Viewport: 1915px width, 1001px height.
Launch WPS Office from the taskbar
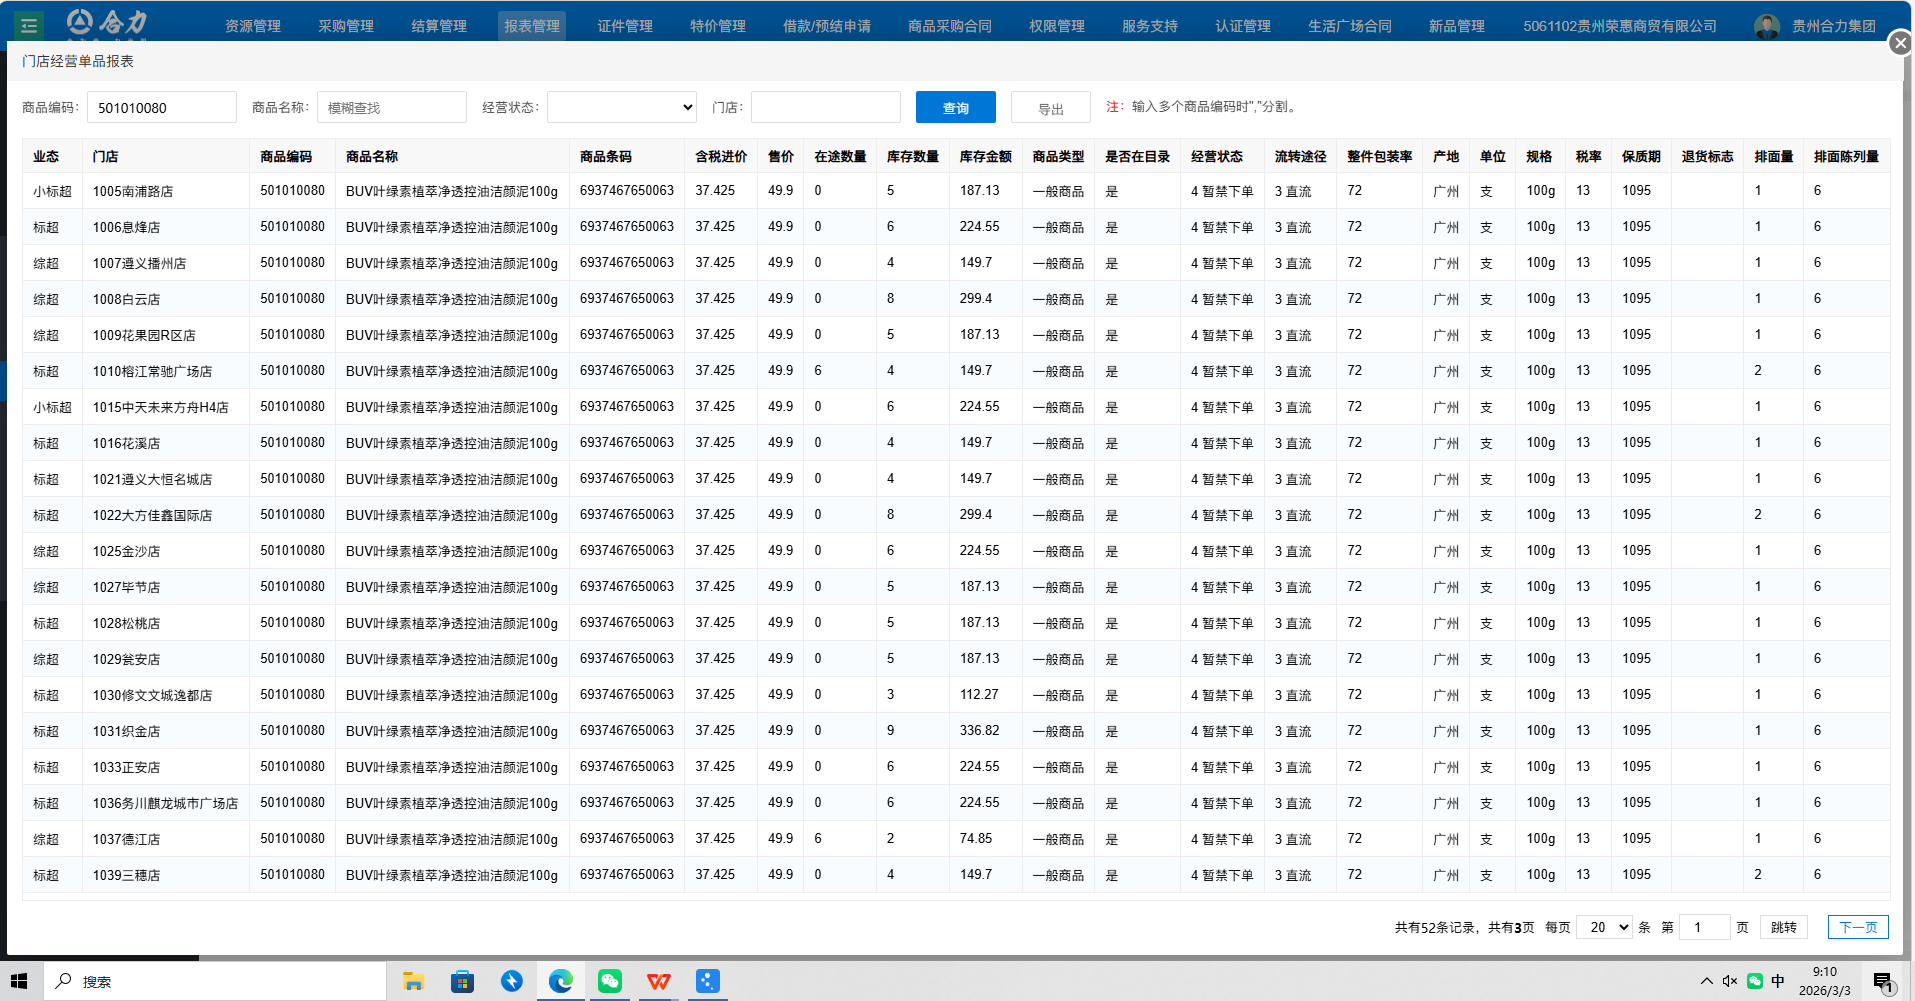[x=658, y=981]
